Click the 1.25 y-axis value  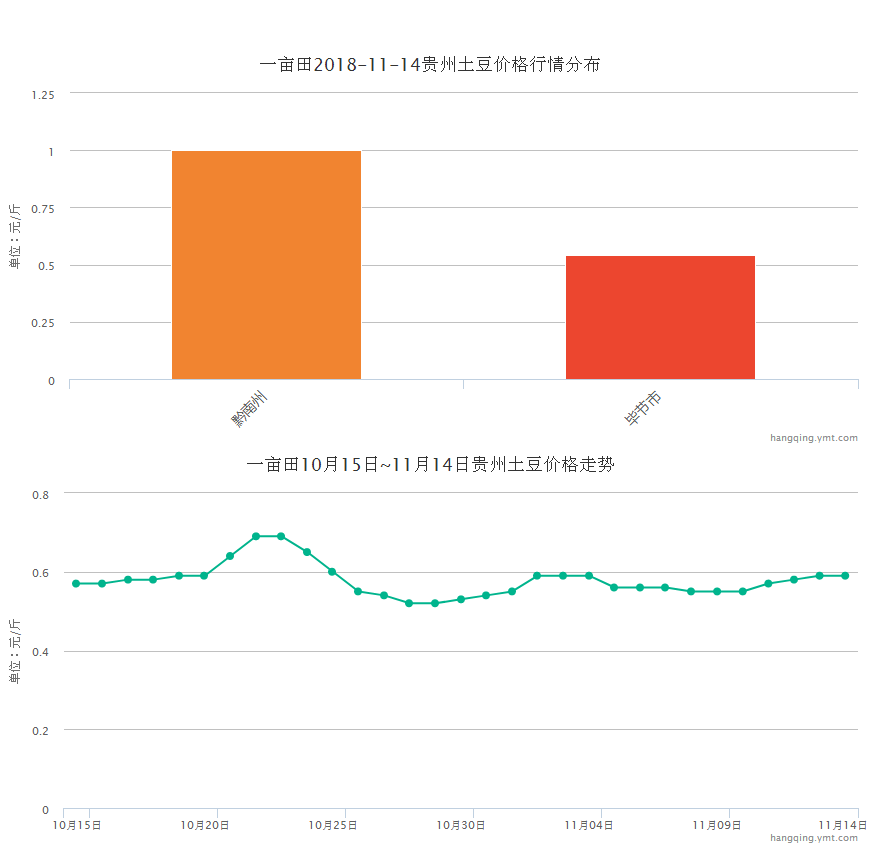[43, 95]
